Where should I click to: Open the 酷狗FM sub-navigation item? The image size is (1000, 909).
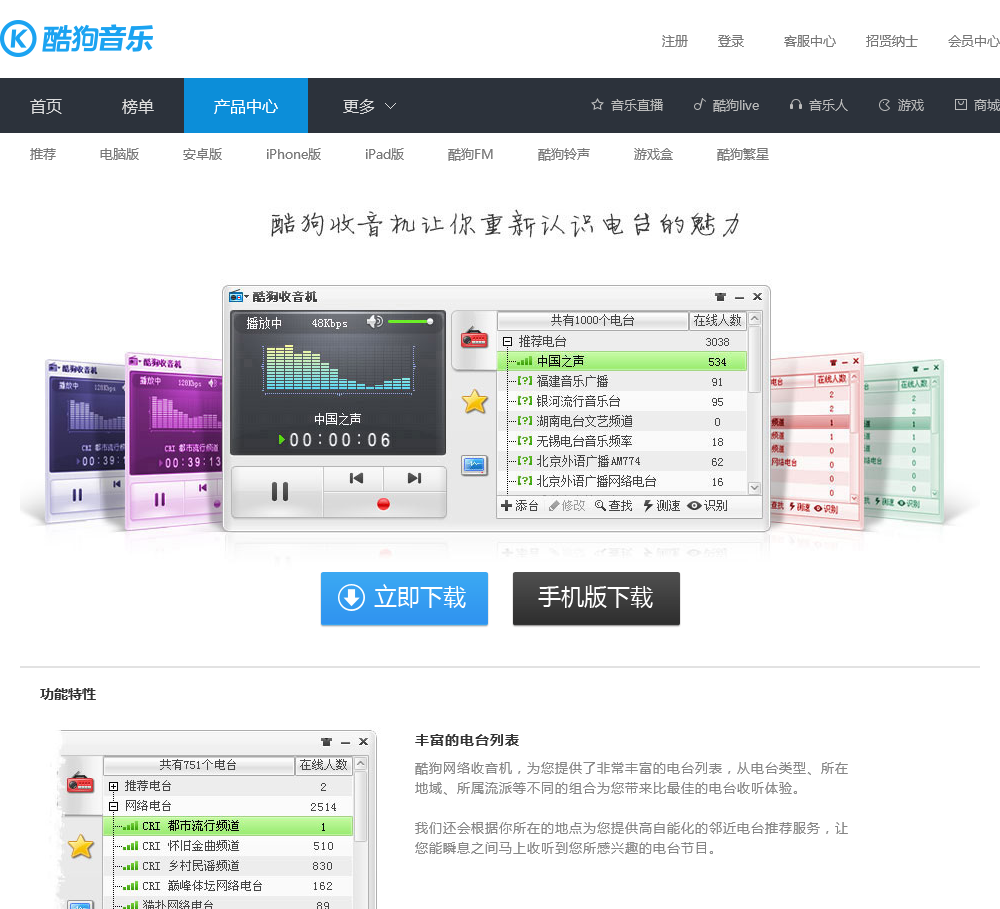[x=471, y=154]
